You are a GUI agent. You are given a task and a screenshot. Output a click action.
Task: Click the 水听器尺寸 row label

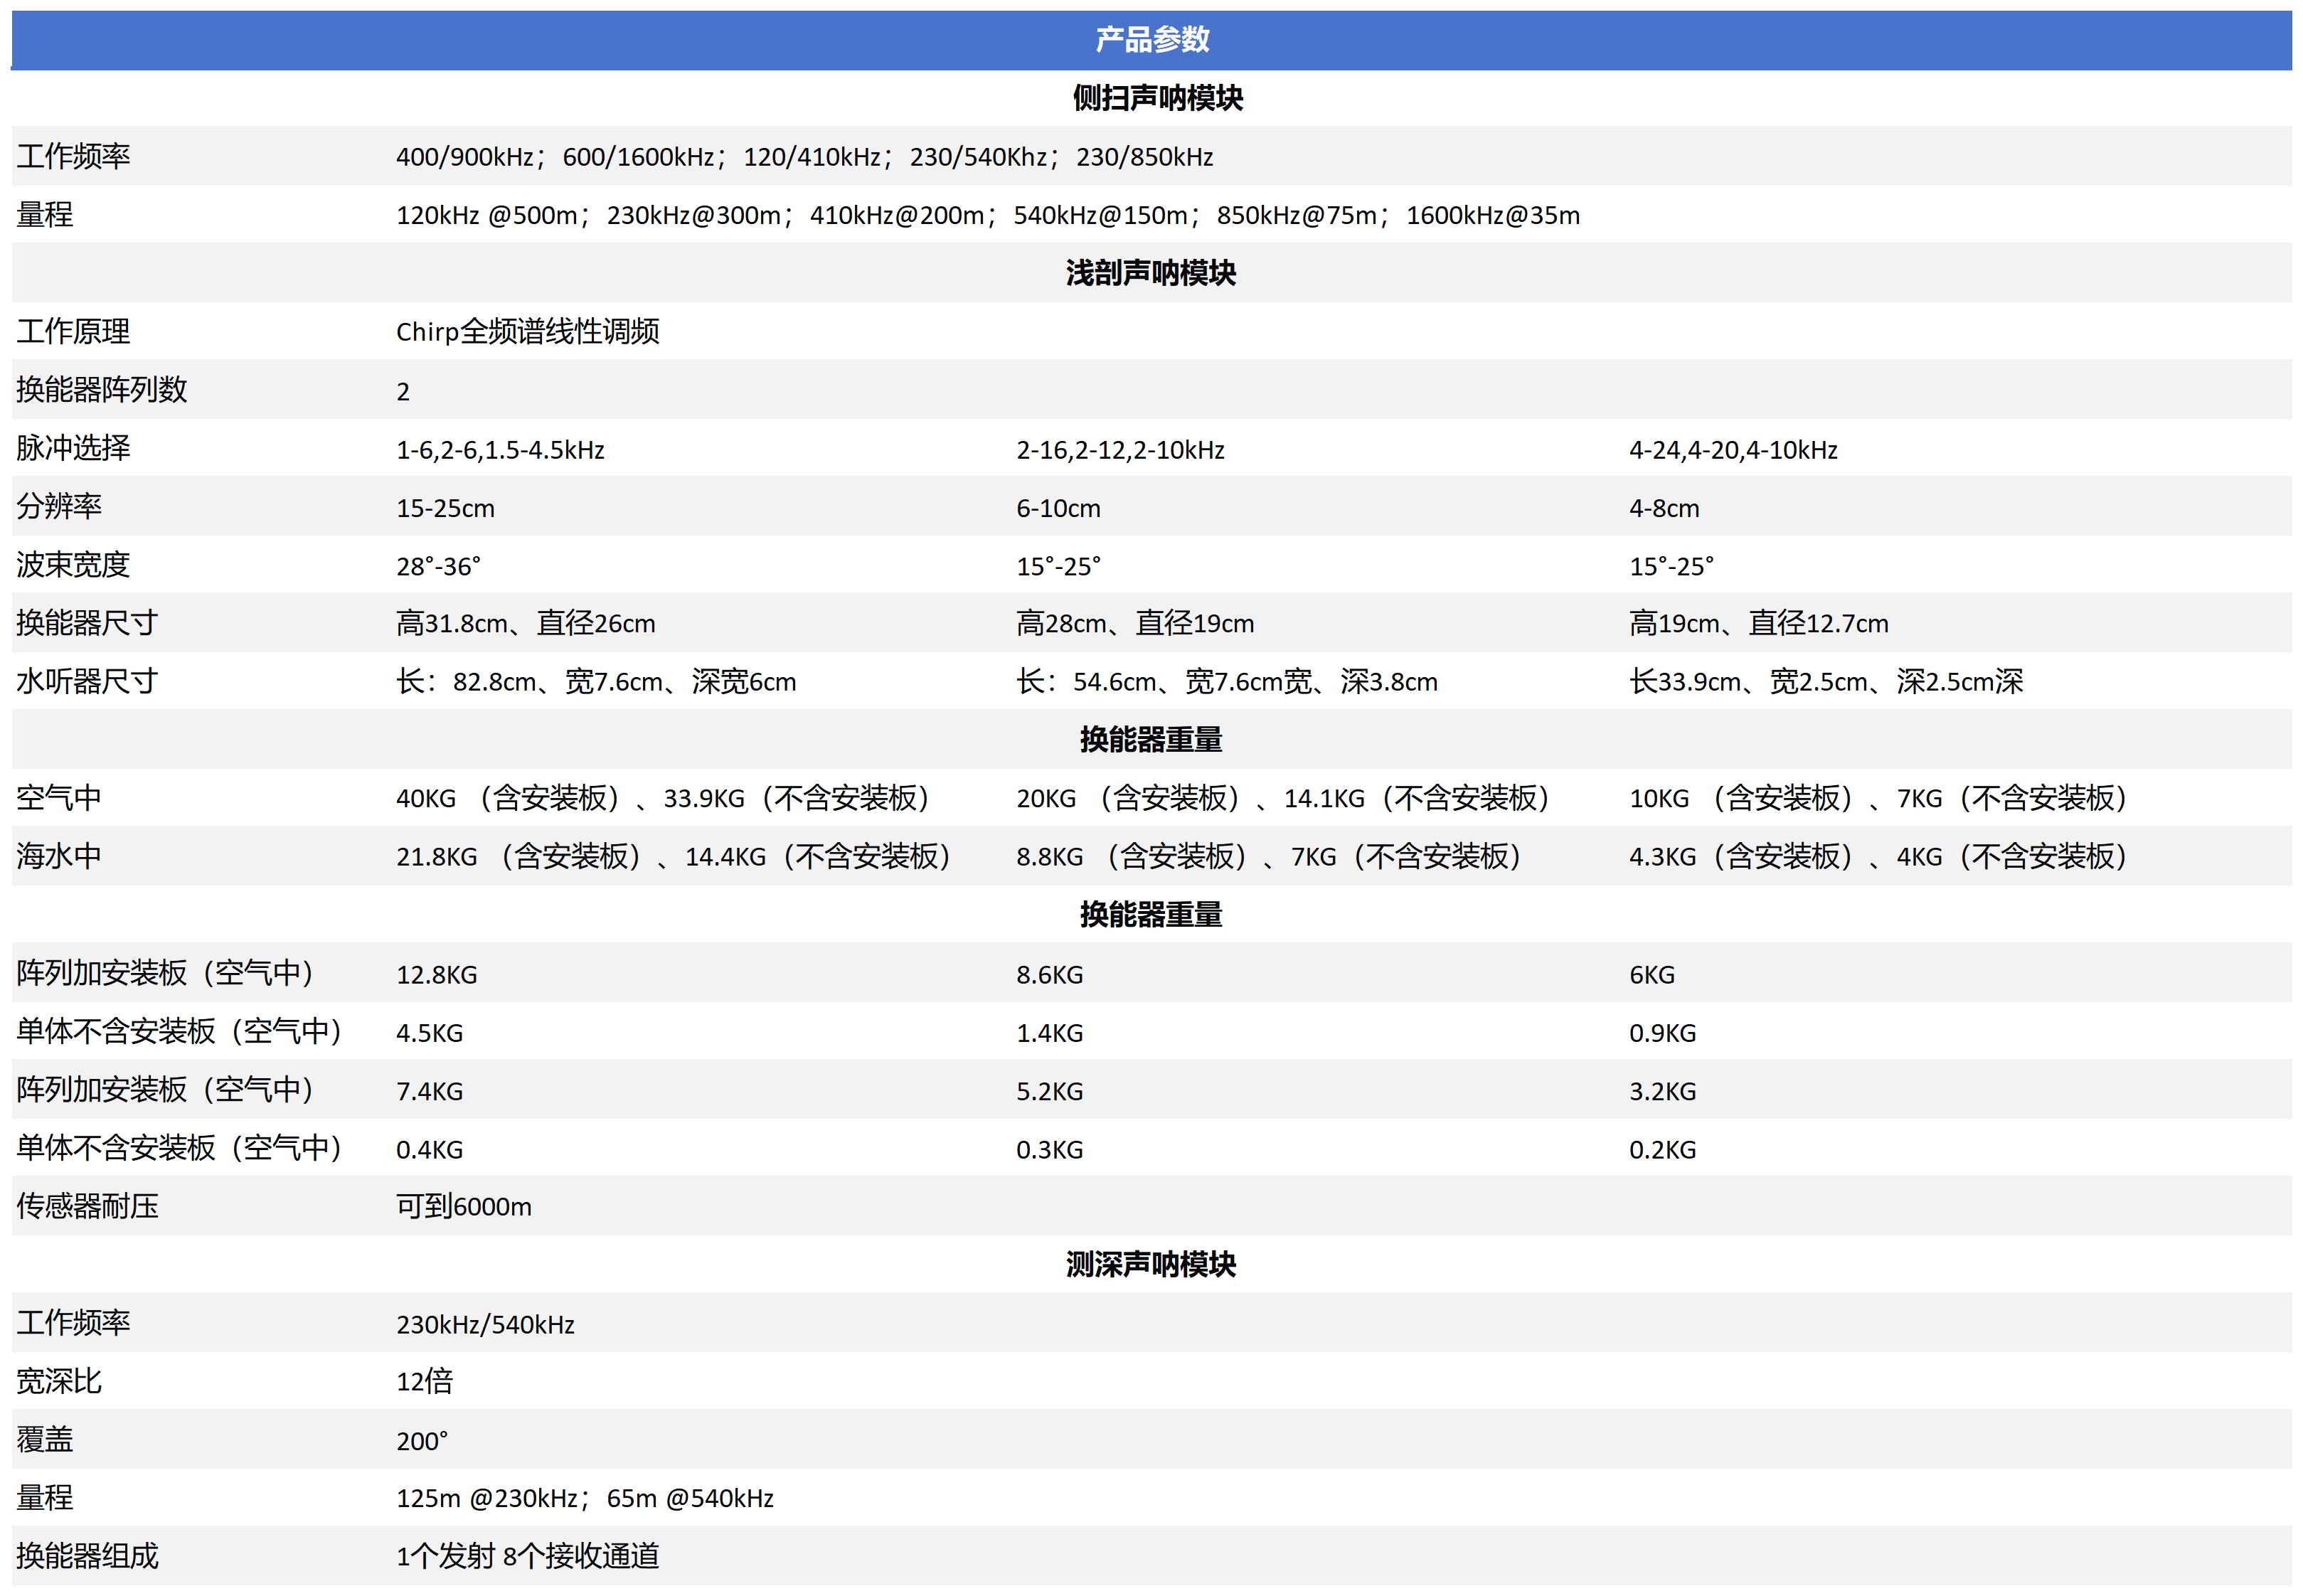pyautogui.click(x=87, y=682)
